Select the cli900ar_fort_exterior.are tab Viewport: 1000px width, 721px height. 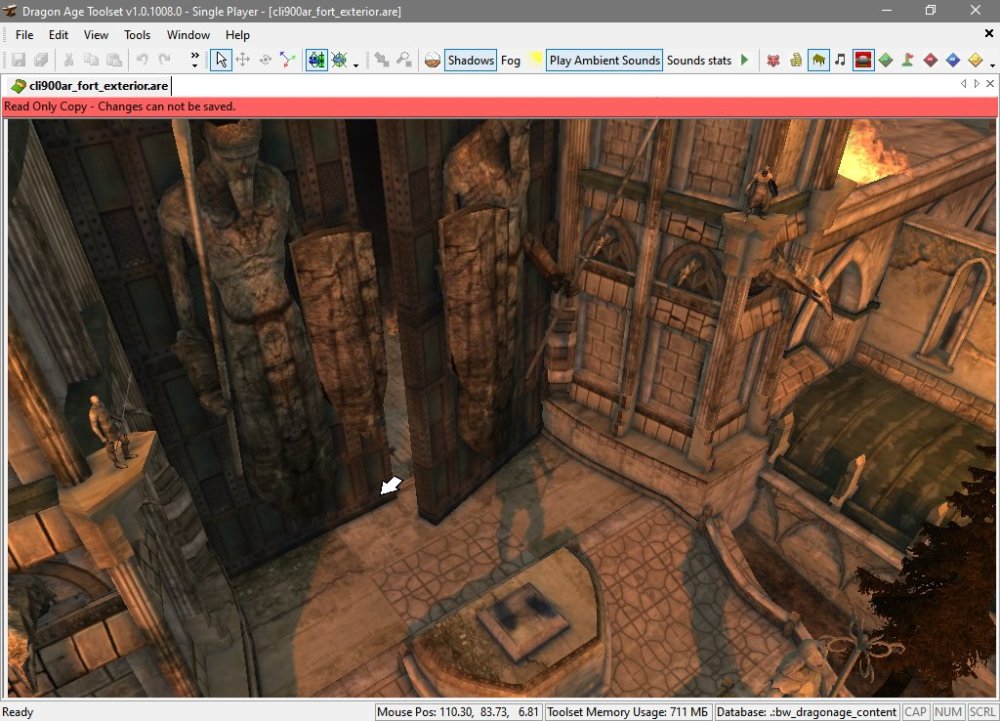[89, 85]
